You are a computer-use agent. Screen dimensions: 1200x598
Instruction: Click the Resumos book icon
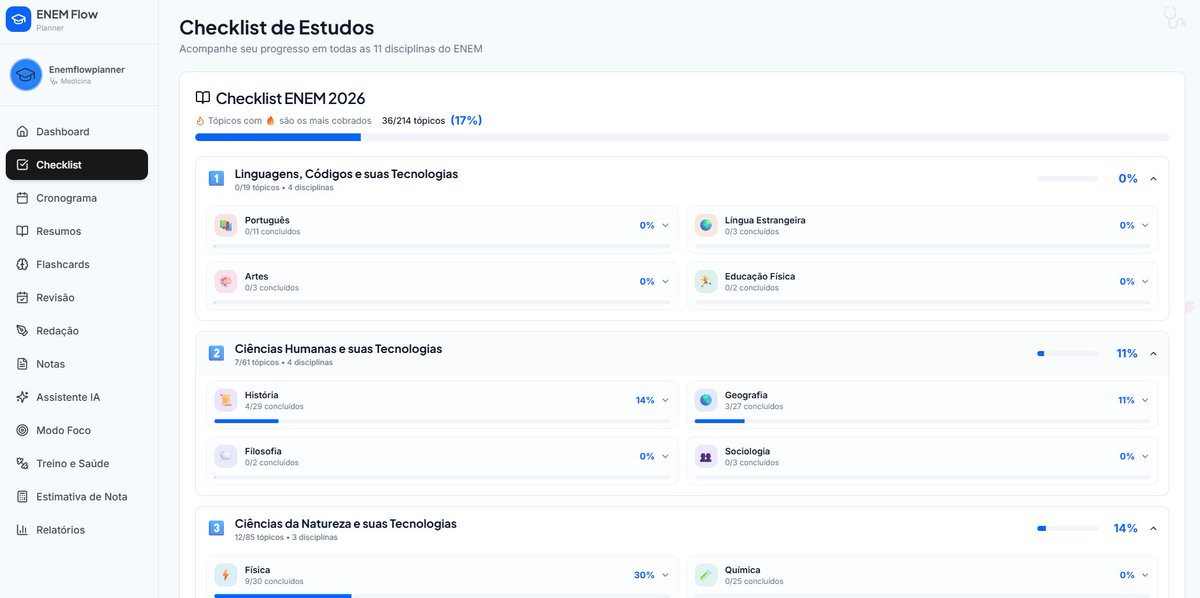pyautogui.click(x=23, y=231)
